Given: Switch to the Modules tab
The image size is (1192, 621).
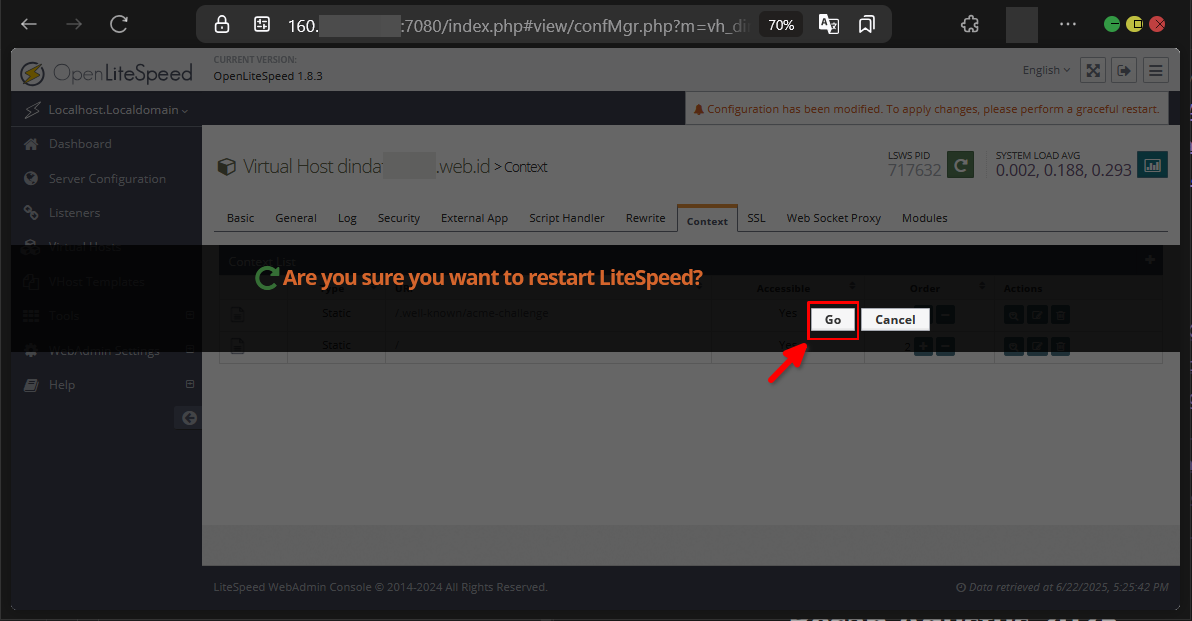Looking at the screenshot, I should click(924, 218).
